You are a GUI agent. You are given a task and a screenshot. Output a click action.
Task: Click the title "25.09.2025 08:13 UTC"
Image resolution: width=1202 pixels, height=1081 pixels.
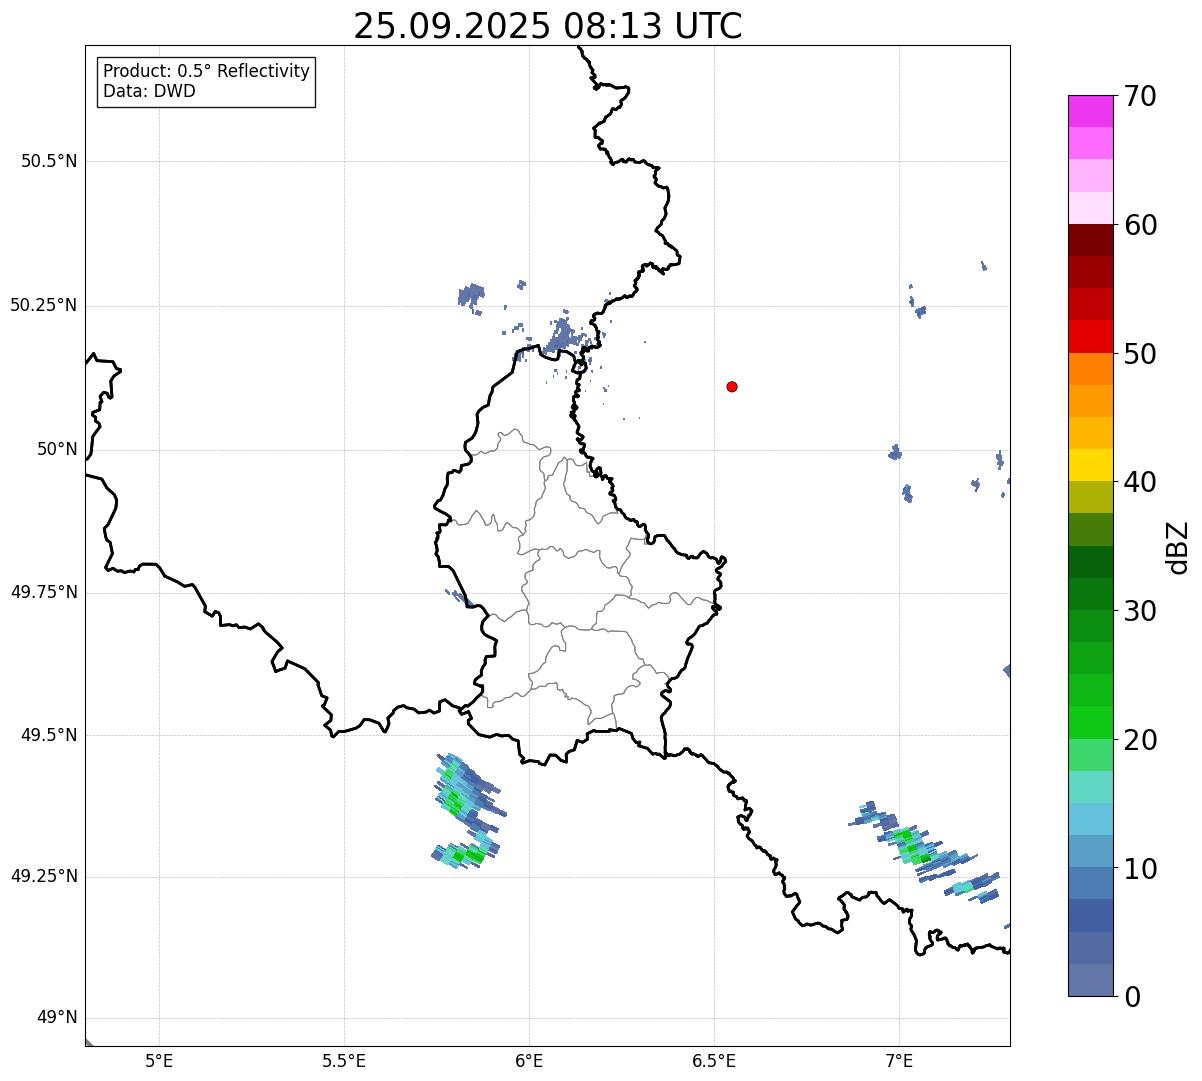click(547, 26)
